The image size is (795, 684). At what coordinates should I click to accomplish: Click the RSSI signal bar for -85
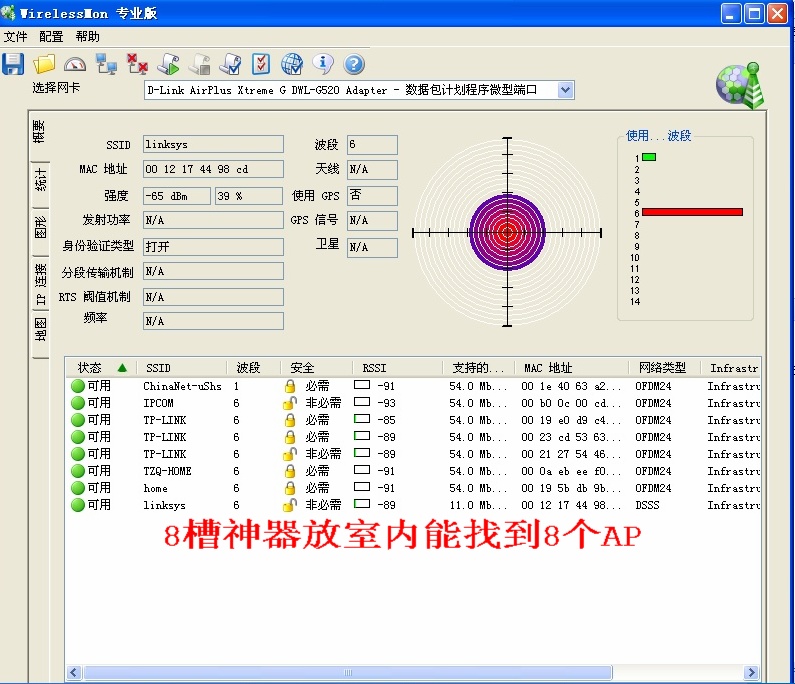362,419
